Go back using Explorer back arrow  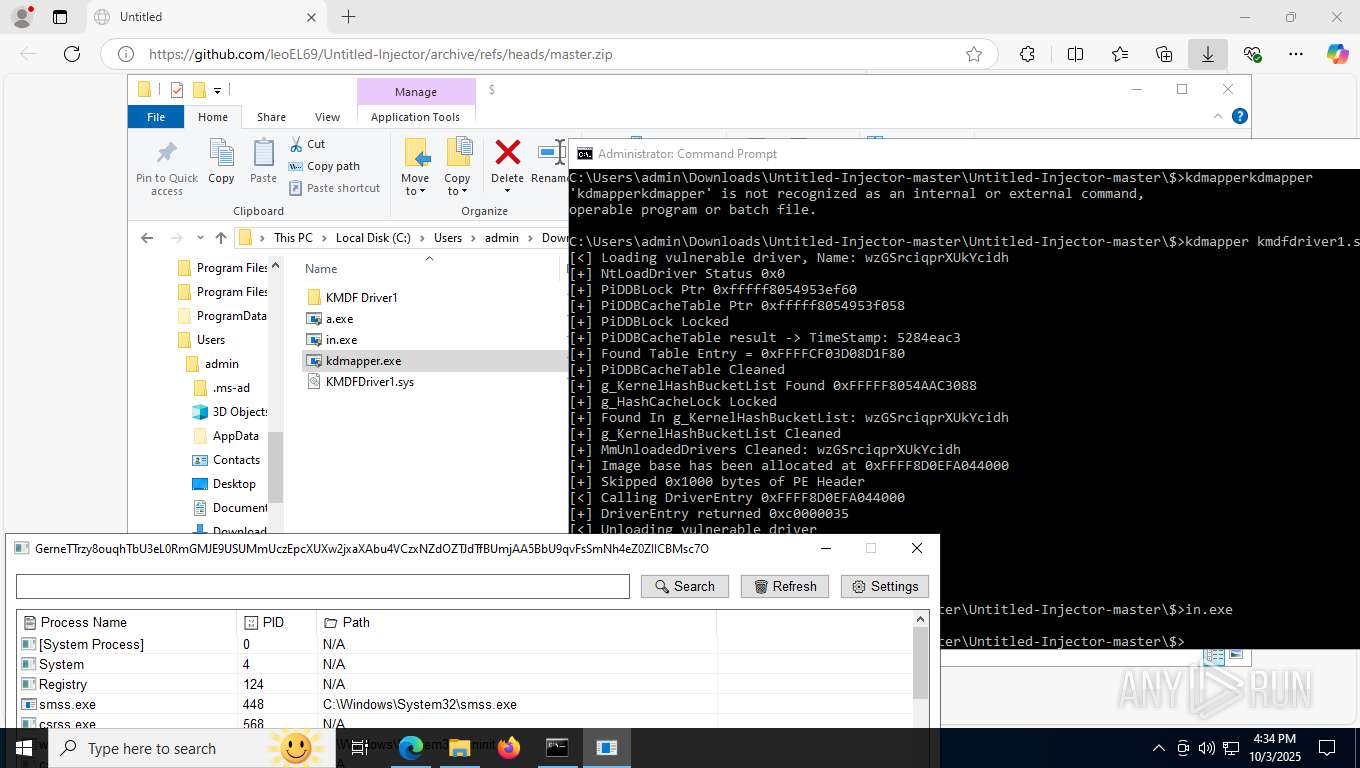147,238
